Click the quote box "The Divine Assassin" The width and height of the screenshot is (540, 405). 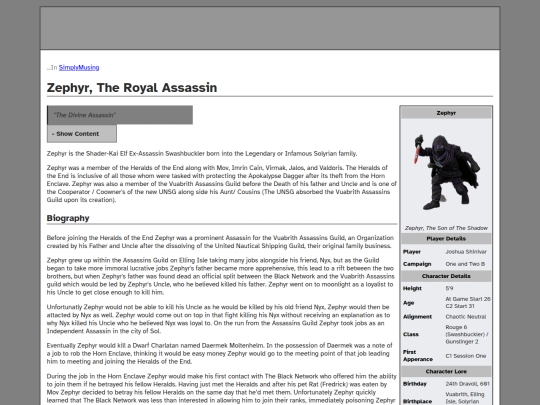click(120, 115)
